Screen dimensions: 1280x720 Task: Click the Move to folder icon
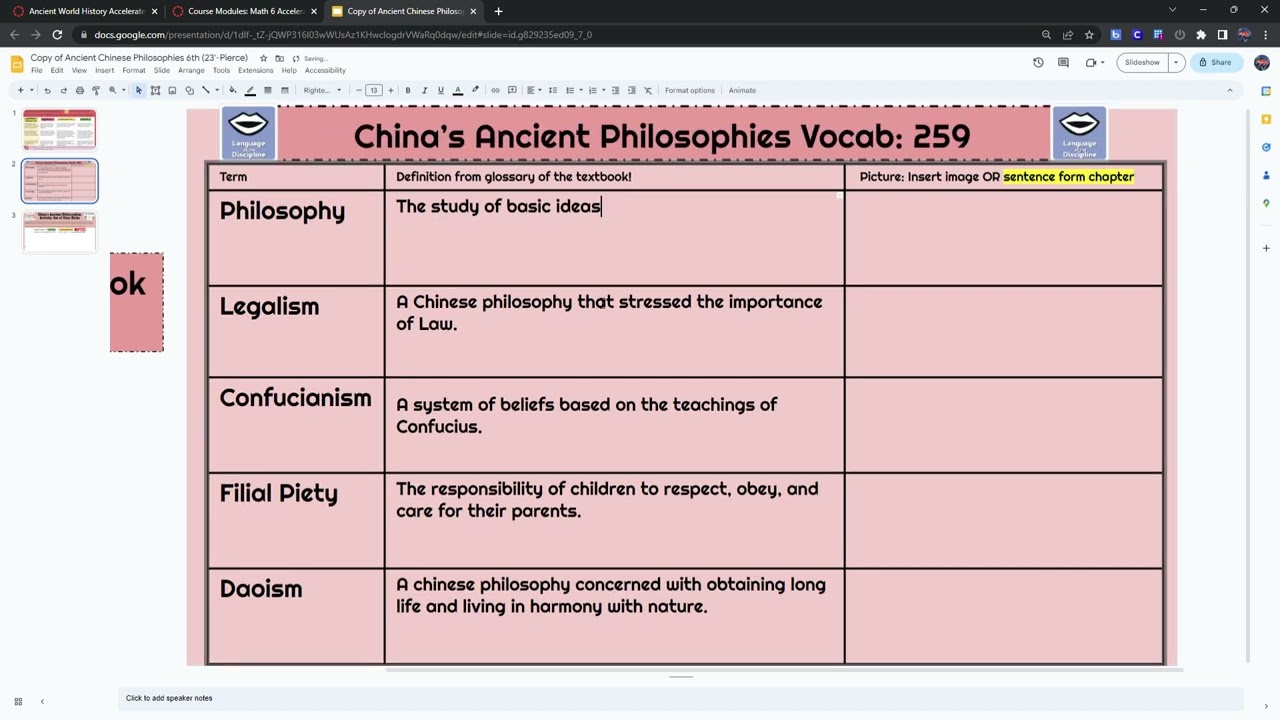click(279, 58)
